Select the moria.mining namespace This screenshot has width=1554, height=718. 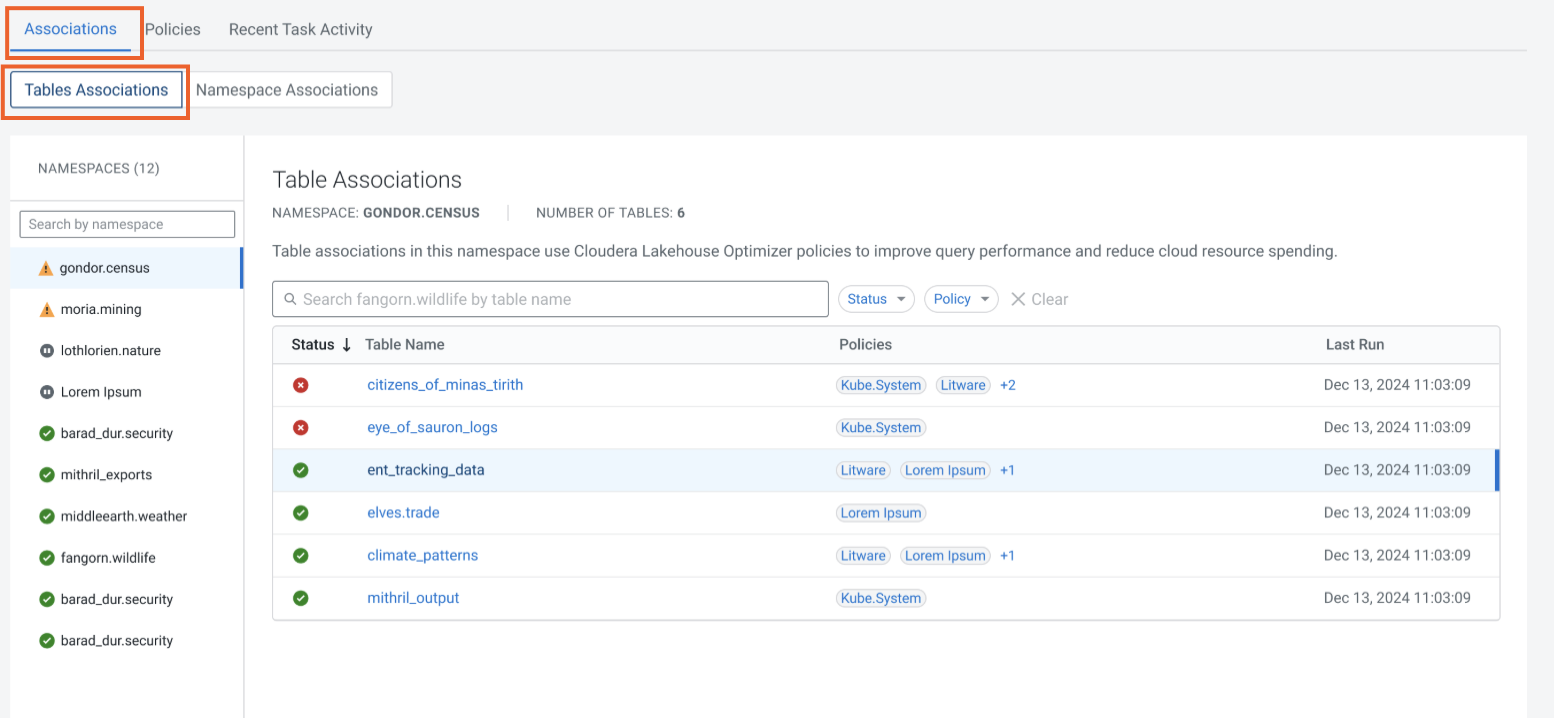(126, 310)
